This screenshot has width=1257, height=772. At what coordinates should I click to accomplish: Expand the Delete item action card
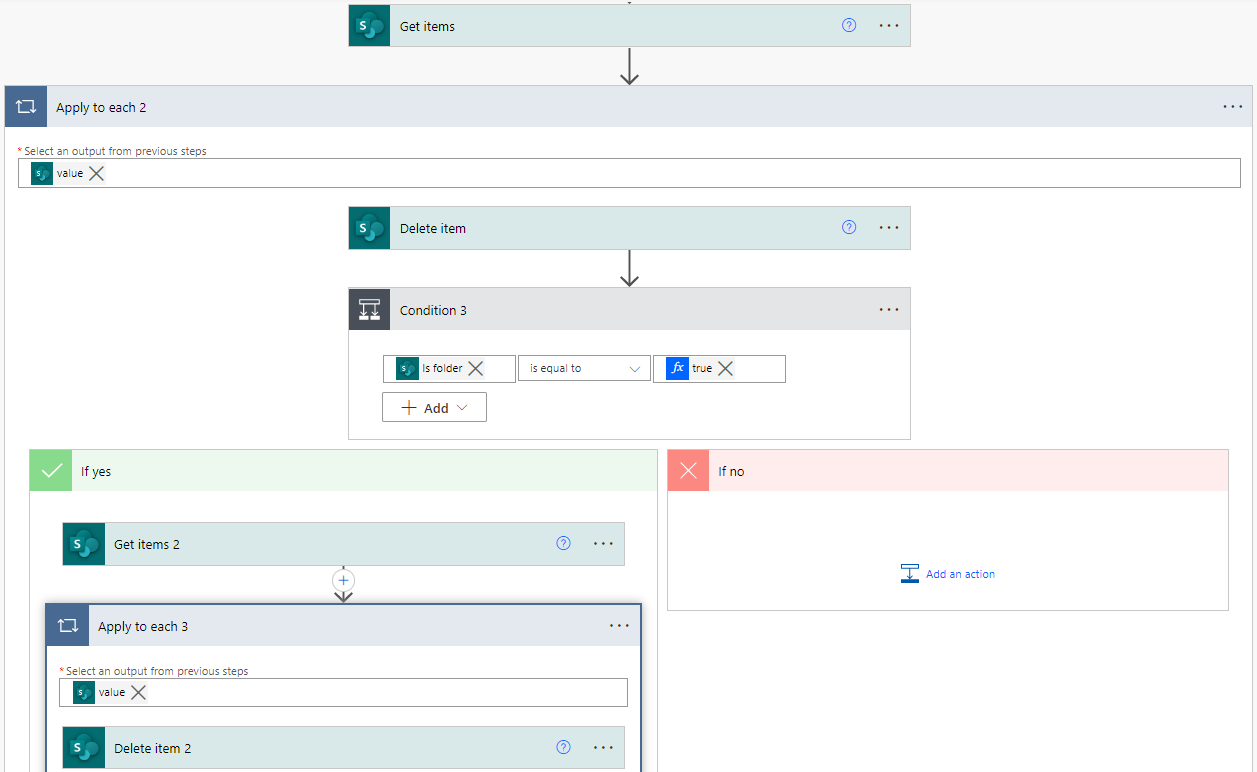pyautogui.click(x=630, y=228)
